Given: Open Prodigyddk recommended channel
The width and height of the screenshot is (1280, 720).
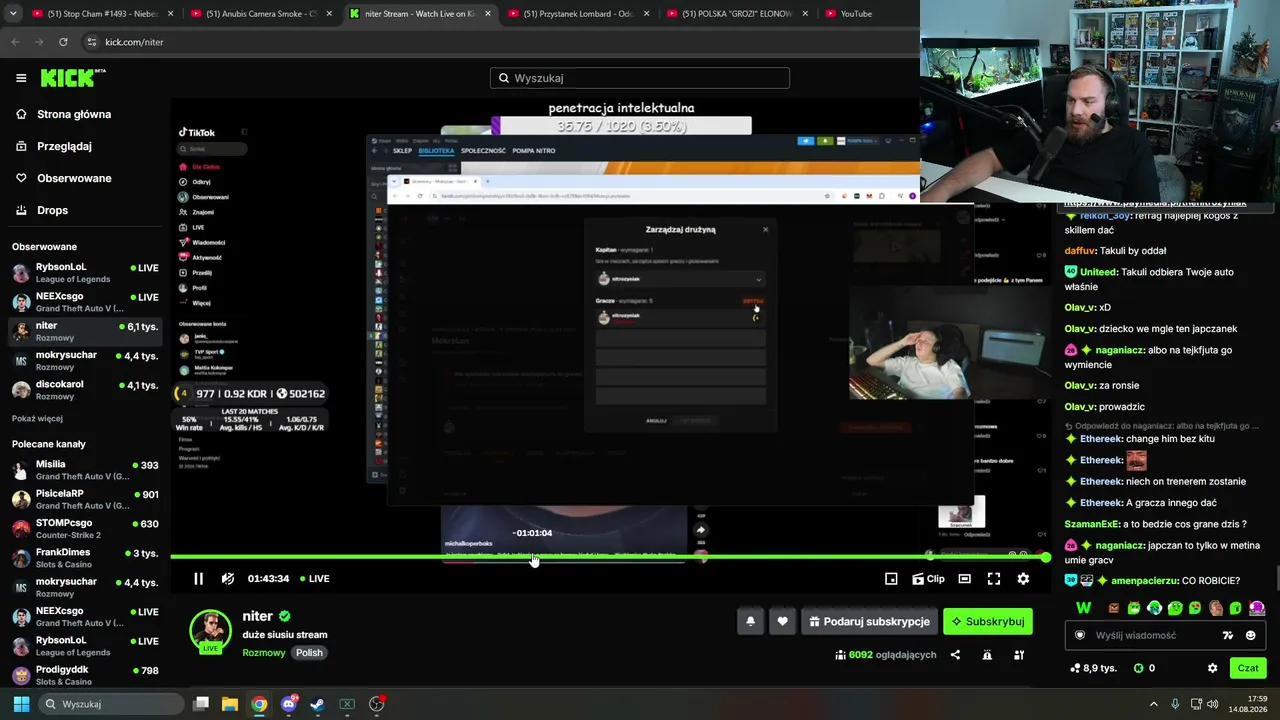Looking at the screenshot, I should click(x=85, y=675).
